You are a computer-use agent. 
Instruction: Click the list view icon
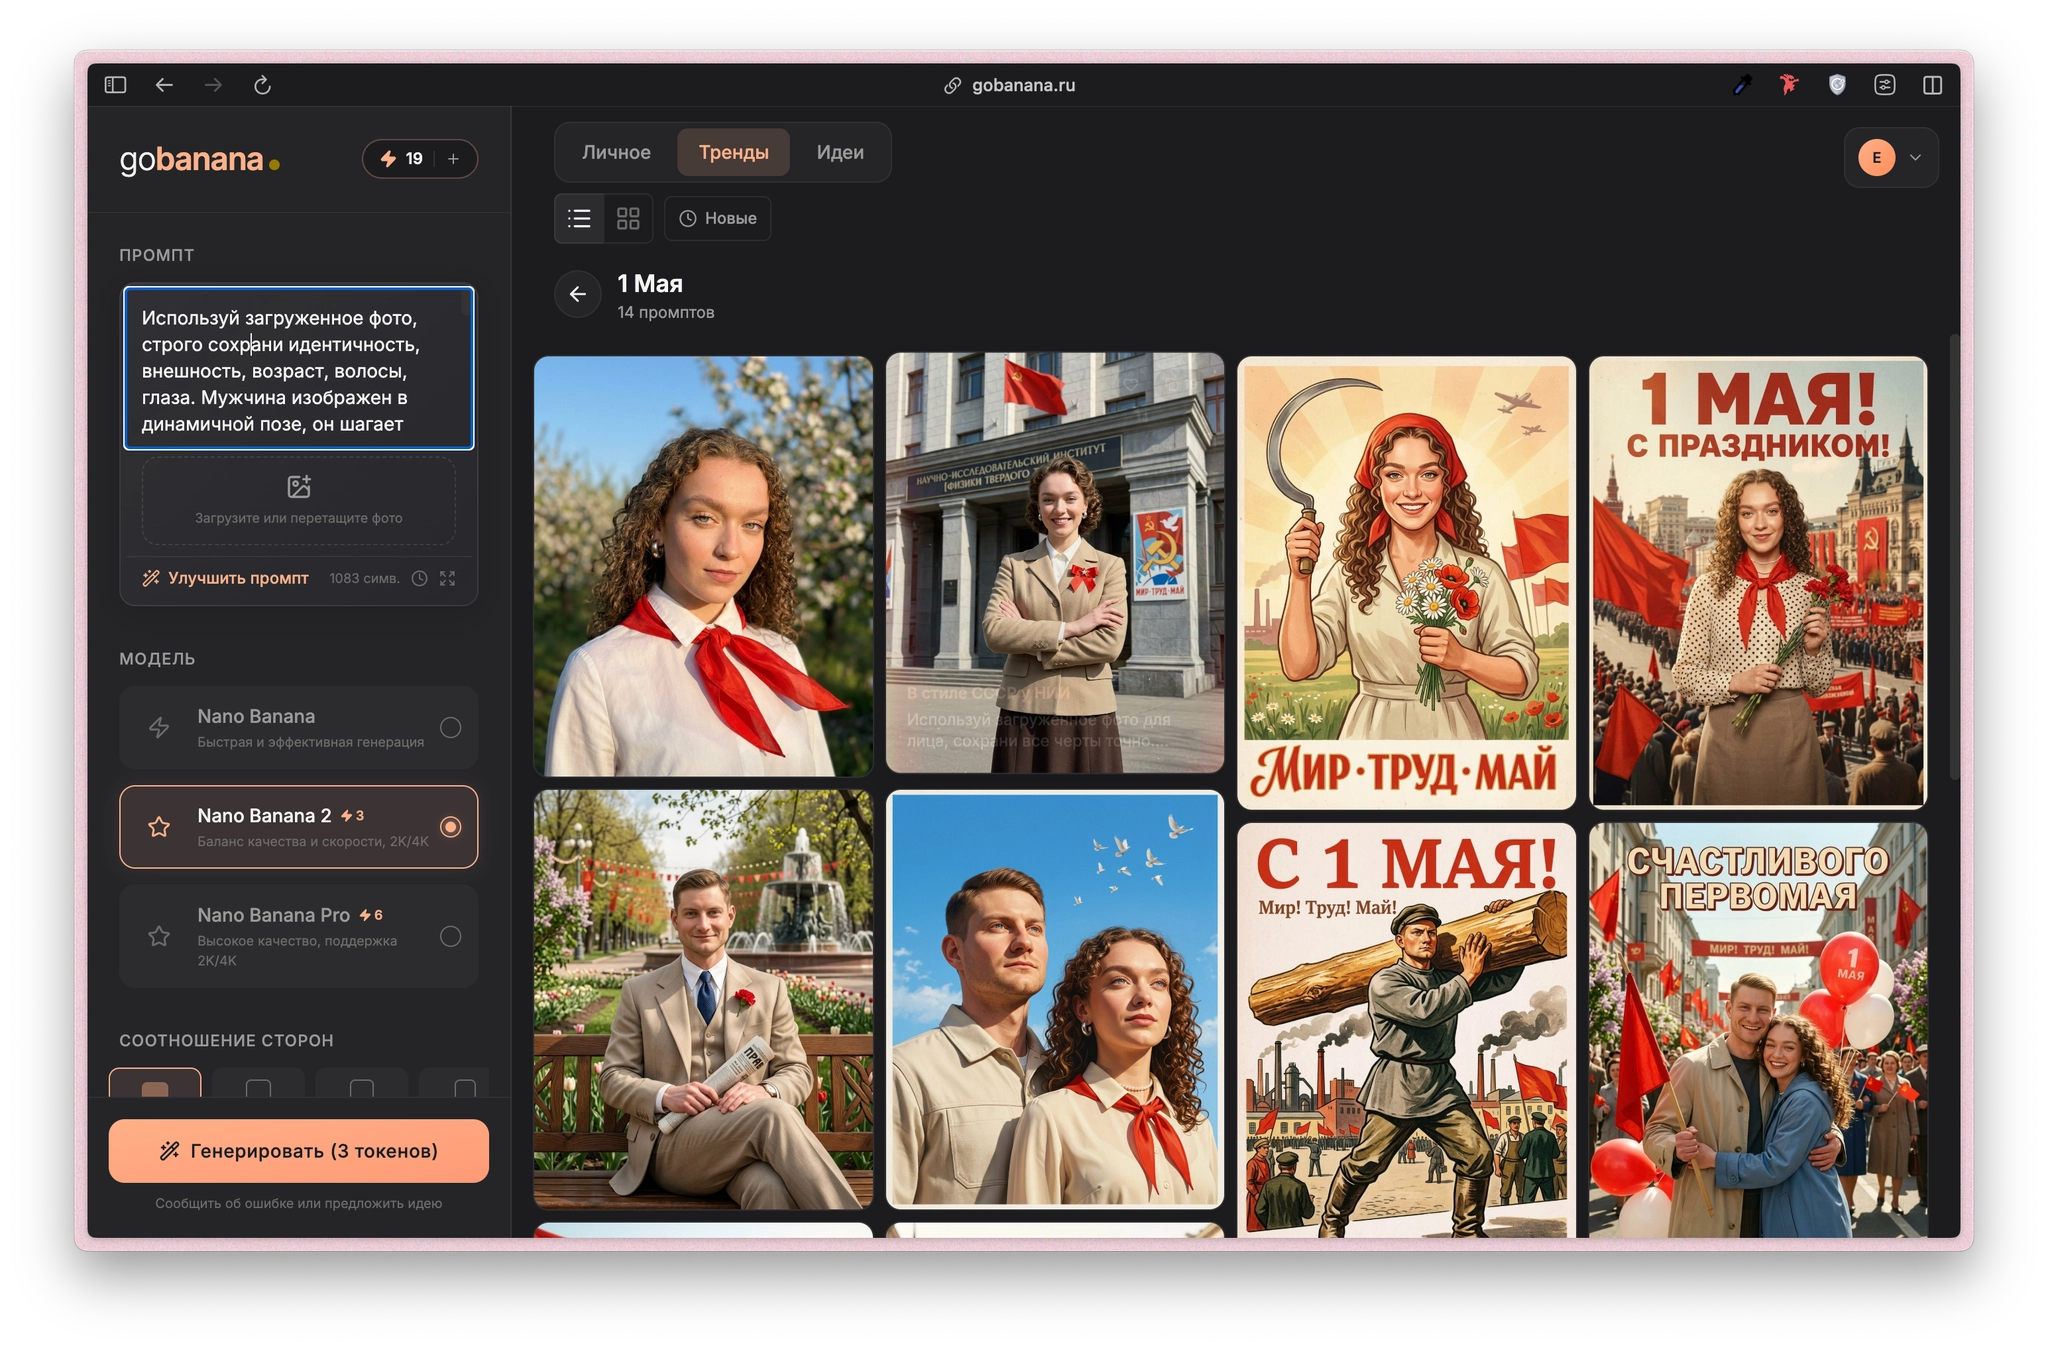pos(579,218)
